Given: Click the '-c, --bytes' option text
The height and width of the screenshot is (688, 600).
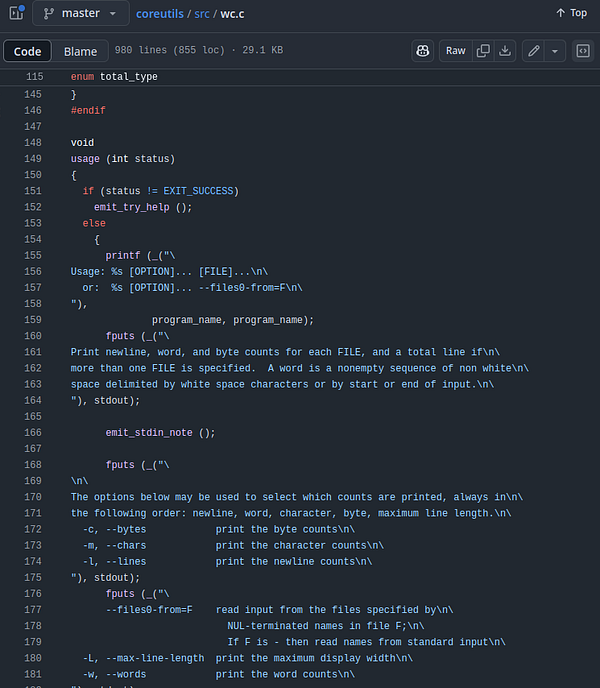Looking at the screenshot, I should pos(114,530).
